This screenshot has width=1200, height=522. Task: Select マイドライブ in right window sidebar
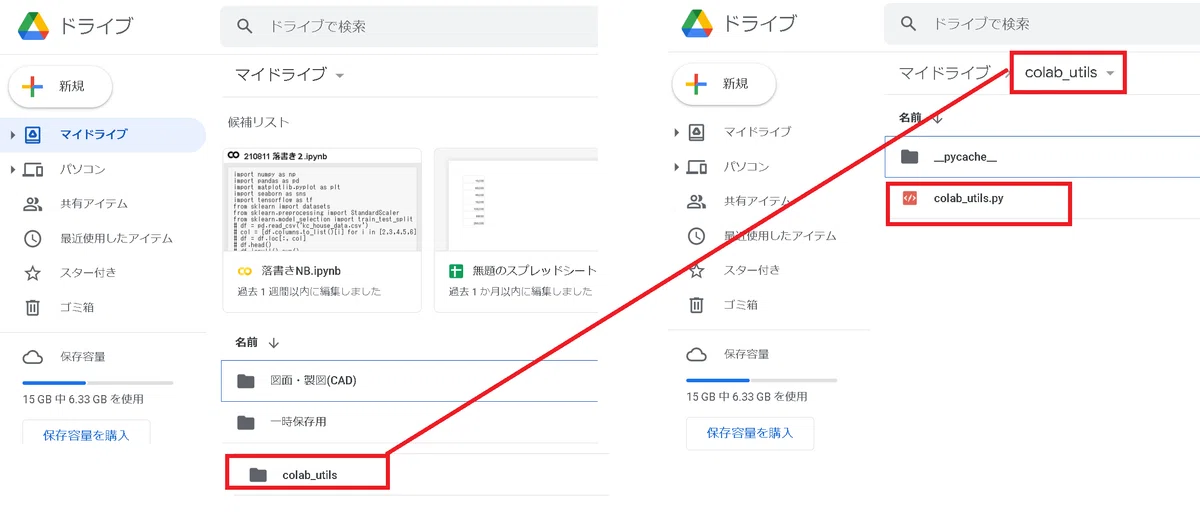(757, 131)
